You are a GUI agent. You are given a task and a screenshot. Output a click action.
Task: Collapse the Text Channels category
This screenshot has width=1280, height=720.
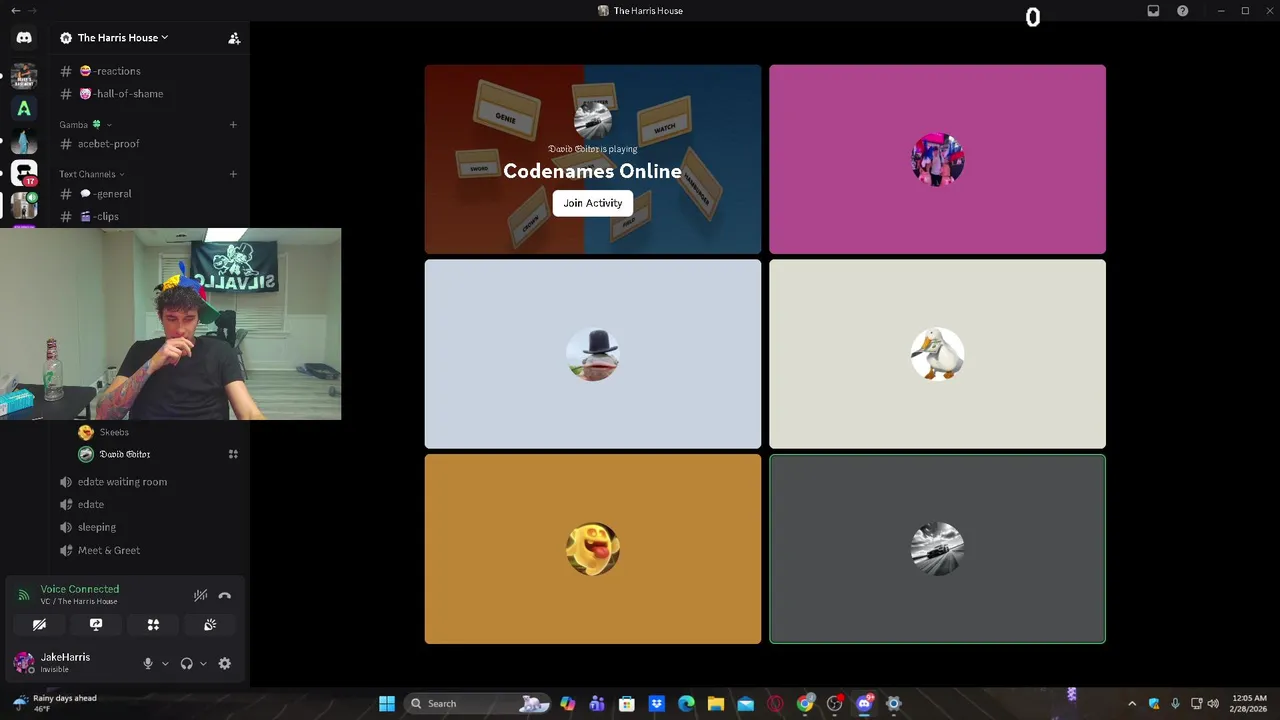coord(93,174)
